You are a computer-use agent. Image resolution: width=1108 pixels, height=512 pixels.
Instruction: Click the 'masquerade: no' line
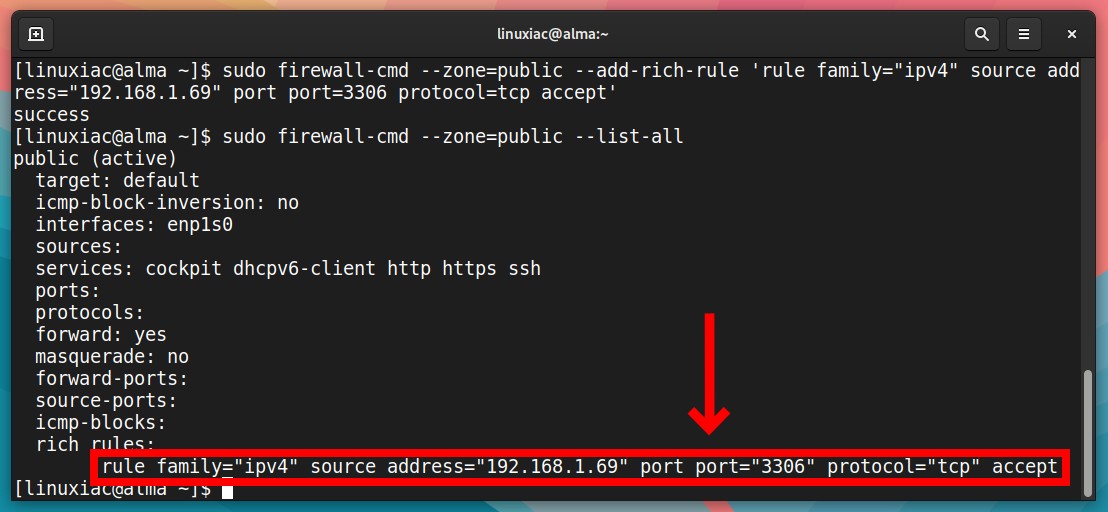point(112,357)
